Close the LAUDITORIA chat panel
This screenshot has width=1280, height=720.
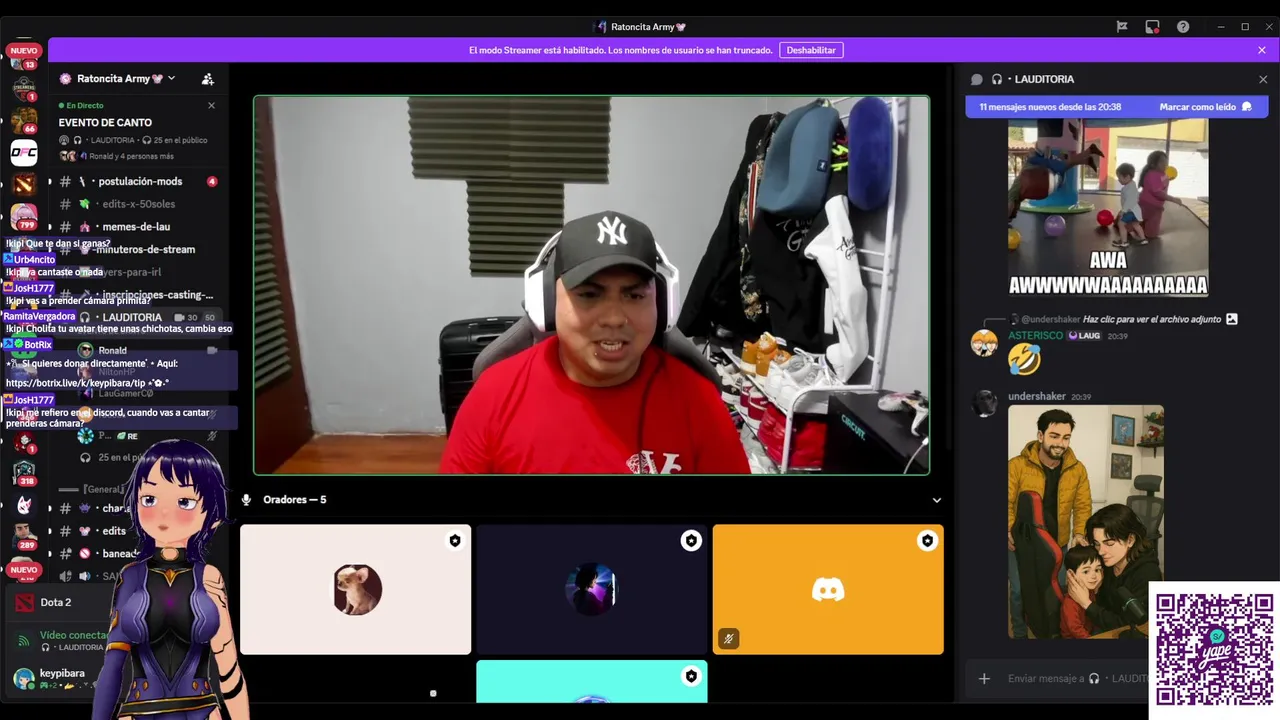pyautogui.click(x=1263, y=79)
